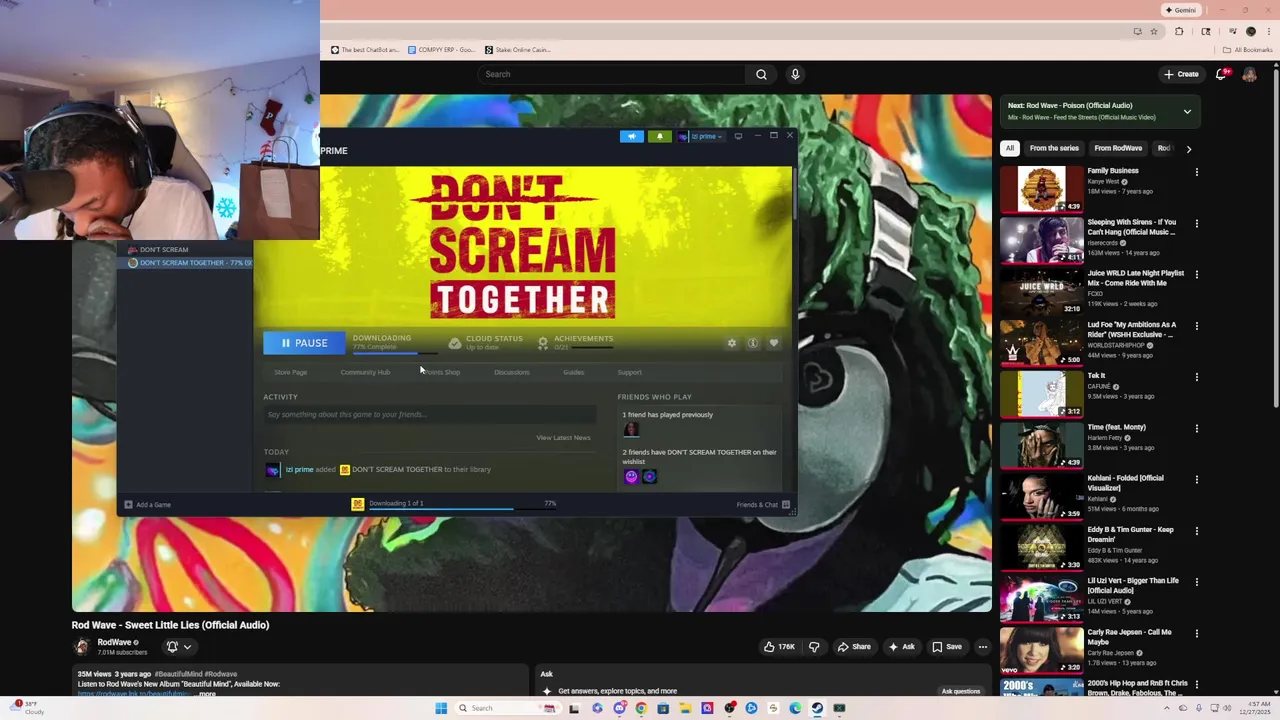The height and width of the screenshot is (720, 1280).
Task: Open All Bookmarks folder
Action: pyautogui.click(x=1247, y=50)
